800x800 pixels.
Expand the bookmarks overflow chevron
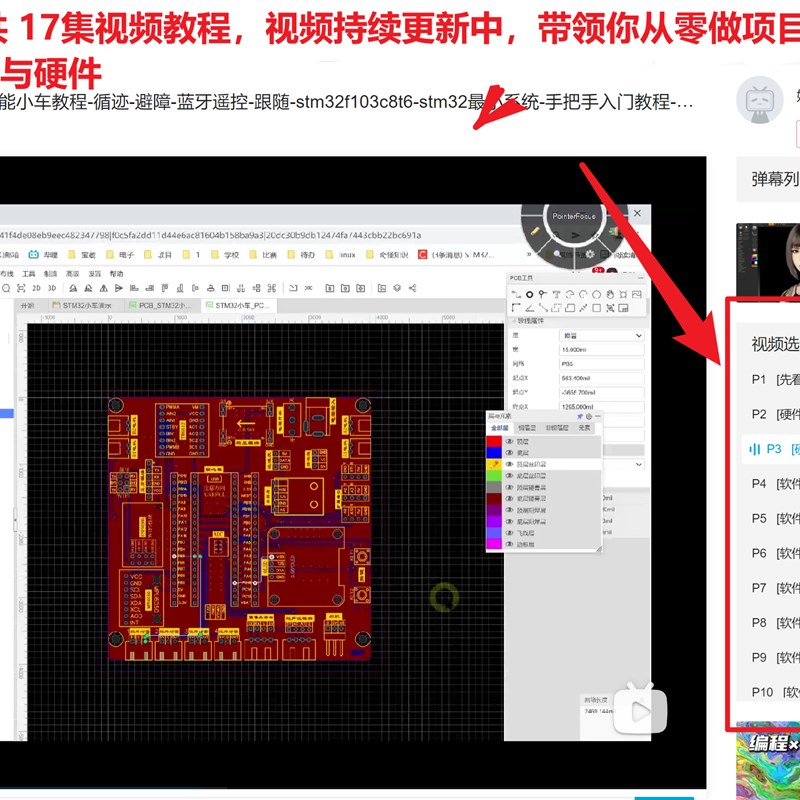pyautogui.click(x=529, y=254)
